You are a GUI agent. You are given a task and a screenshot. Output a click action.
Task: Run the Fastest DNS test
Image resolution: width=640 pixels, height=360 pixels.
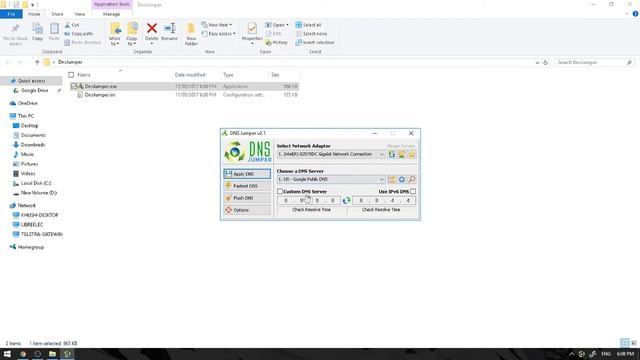[247, 186]
